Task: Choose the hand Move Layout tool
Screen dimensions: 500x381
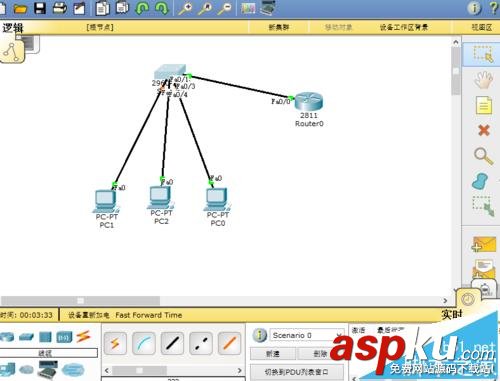Action: (x=483, y=80)
